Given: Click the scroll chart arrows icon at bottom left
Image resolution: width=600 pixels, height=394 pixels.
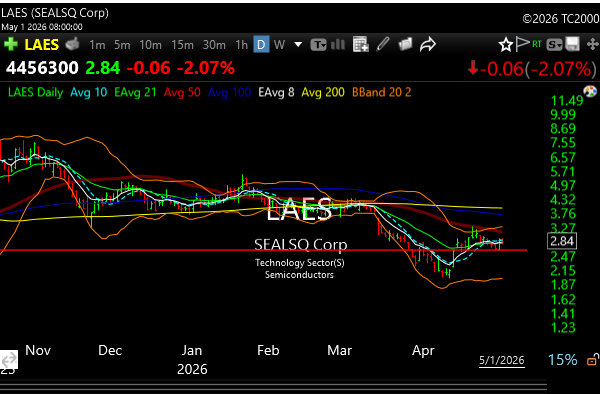Looking at the screenshot, I should click(x=9, y=360).
